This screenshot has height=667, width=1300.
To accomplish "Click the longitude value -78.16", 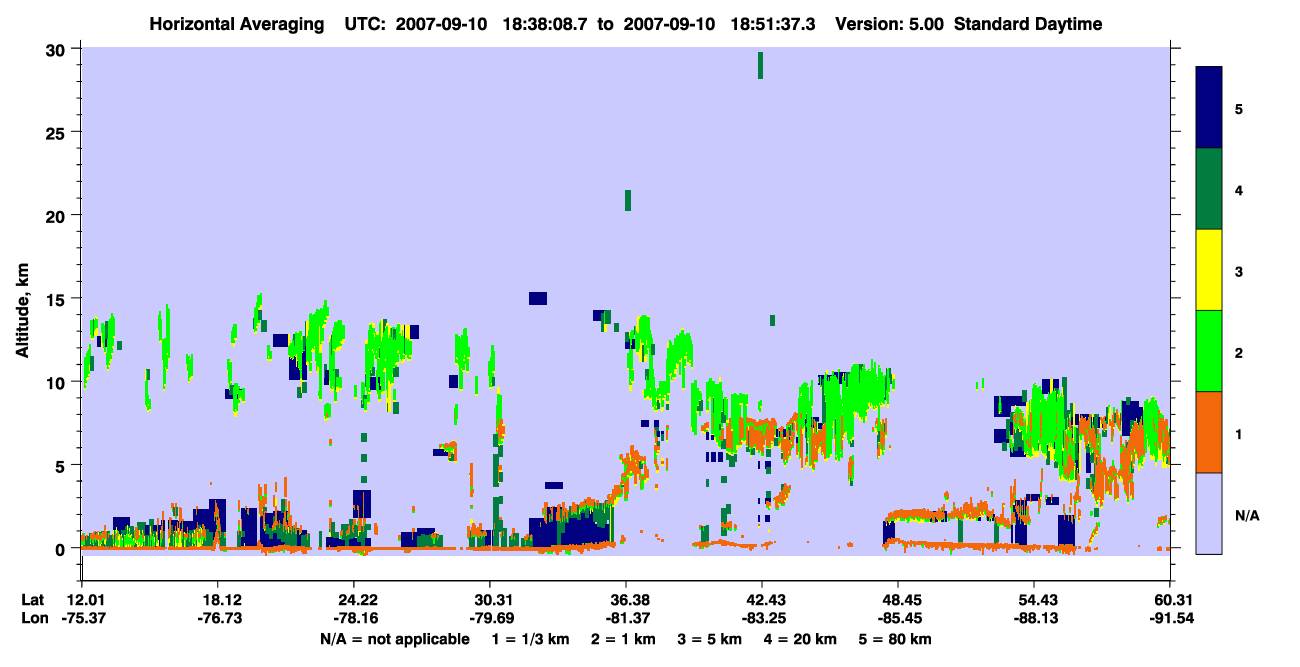I will pos(353,618).
